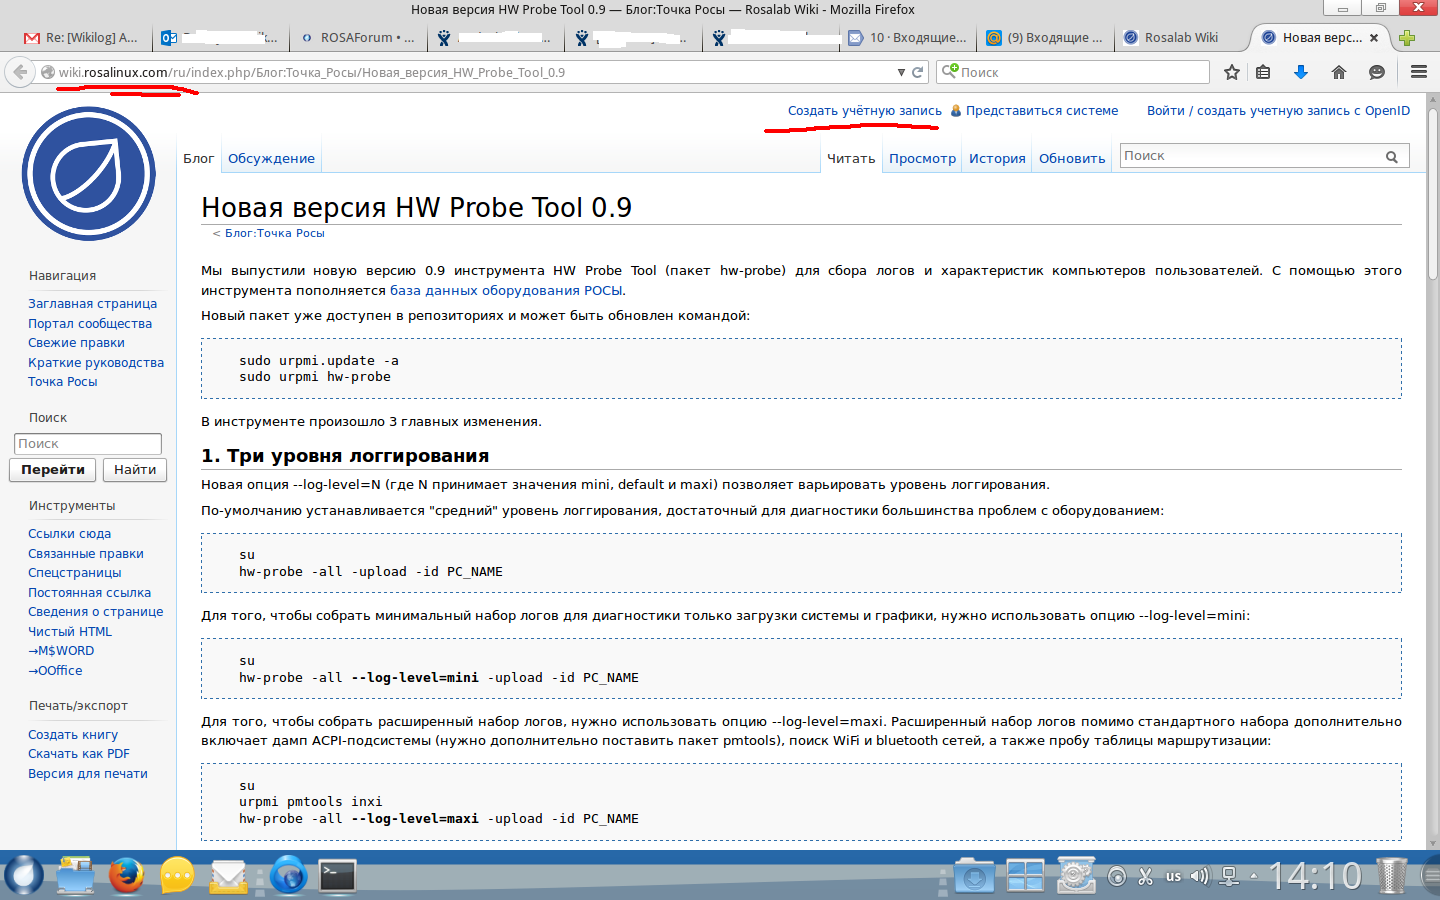Open the search engine selector dropdown

949,72
